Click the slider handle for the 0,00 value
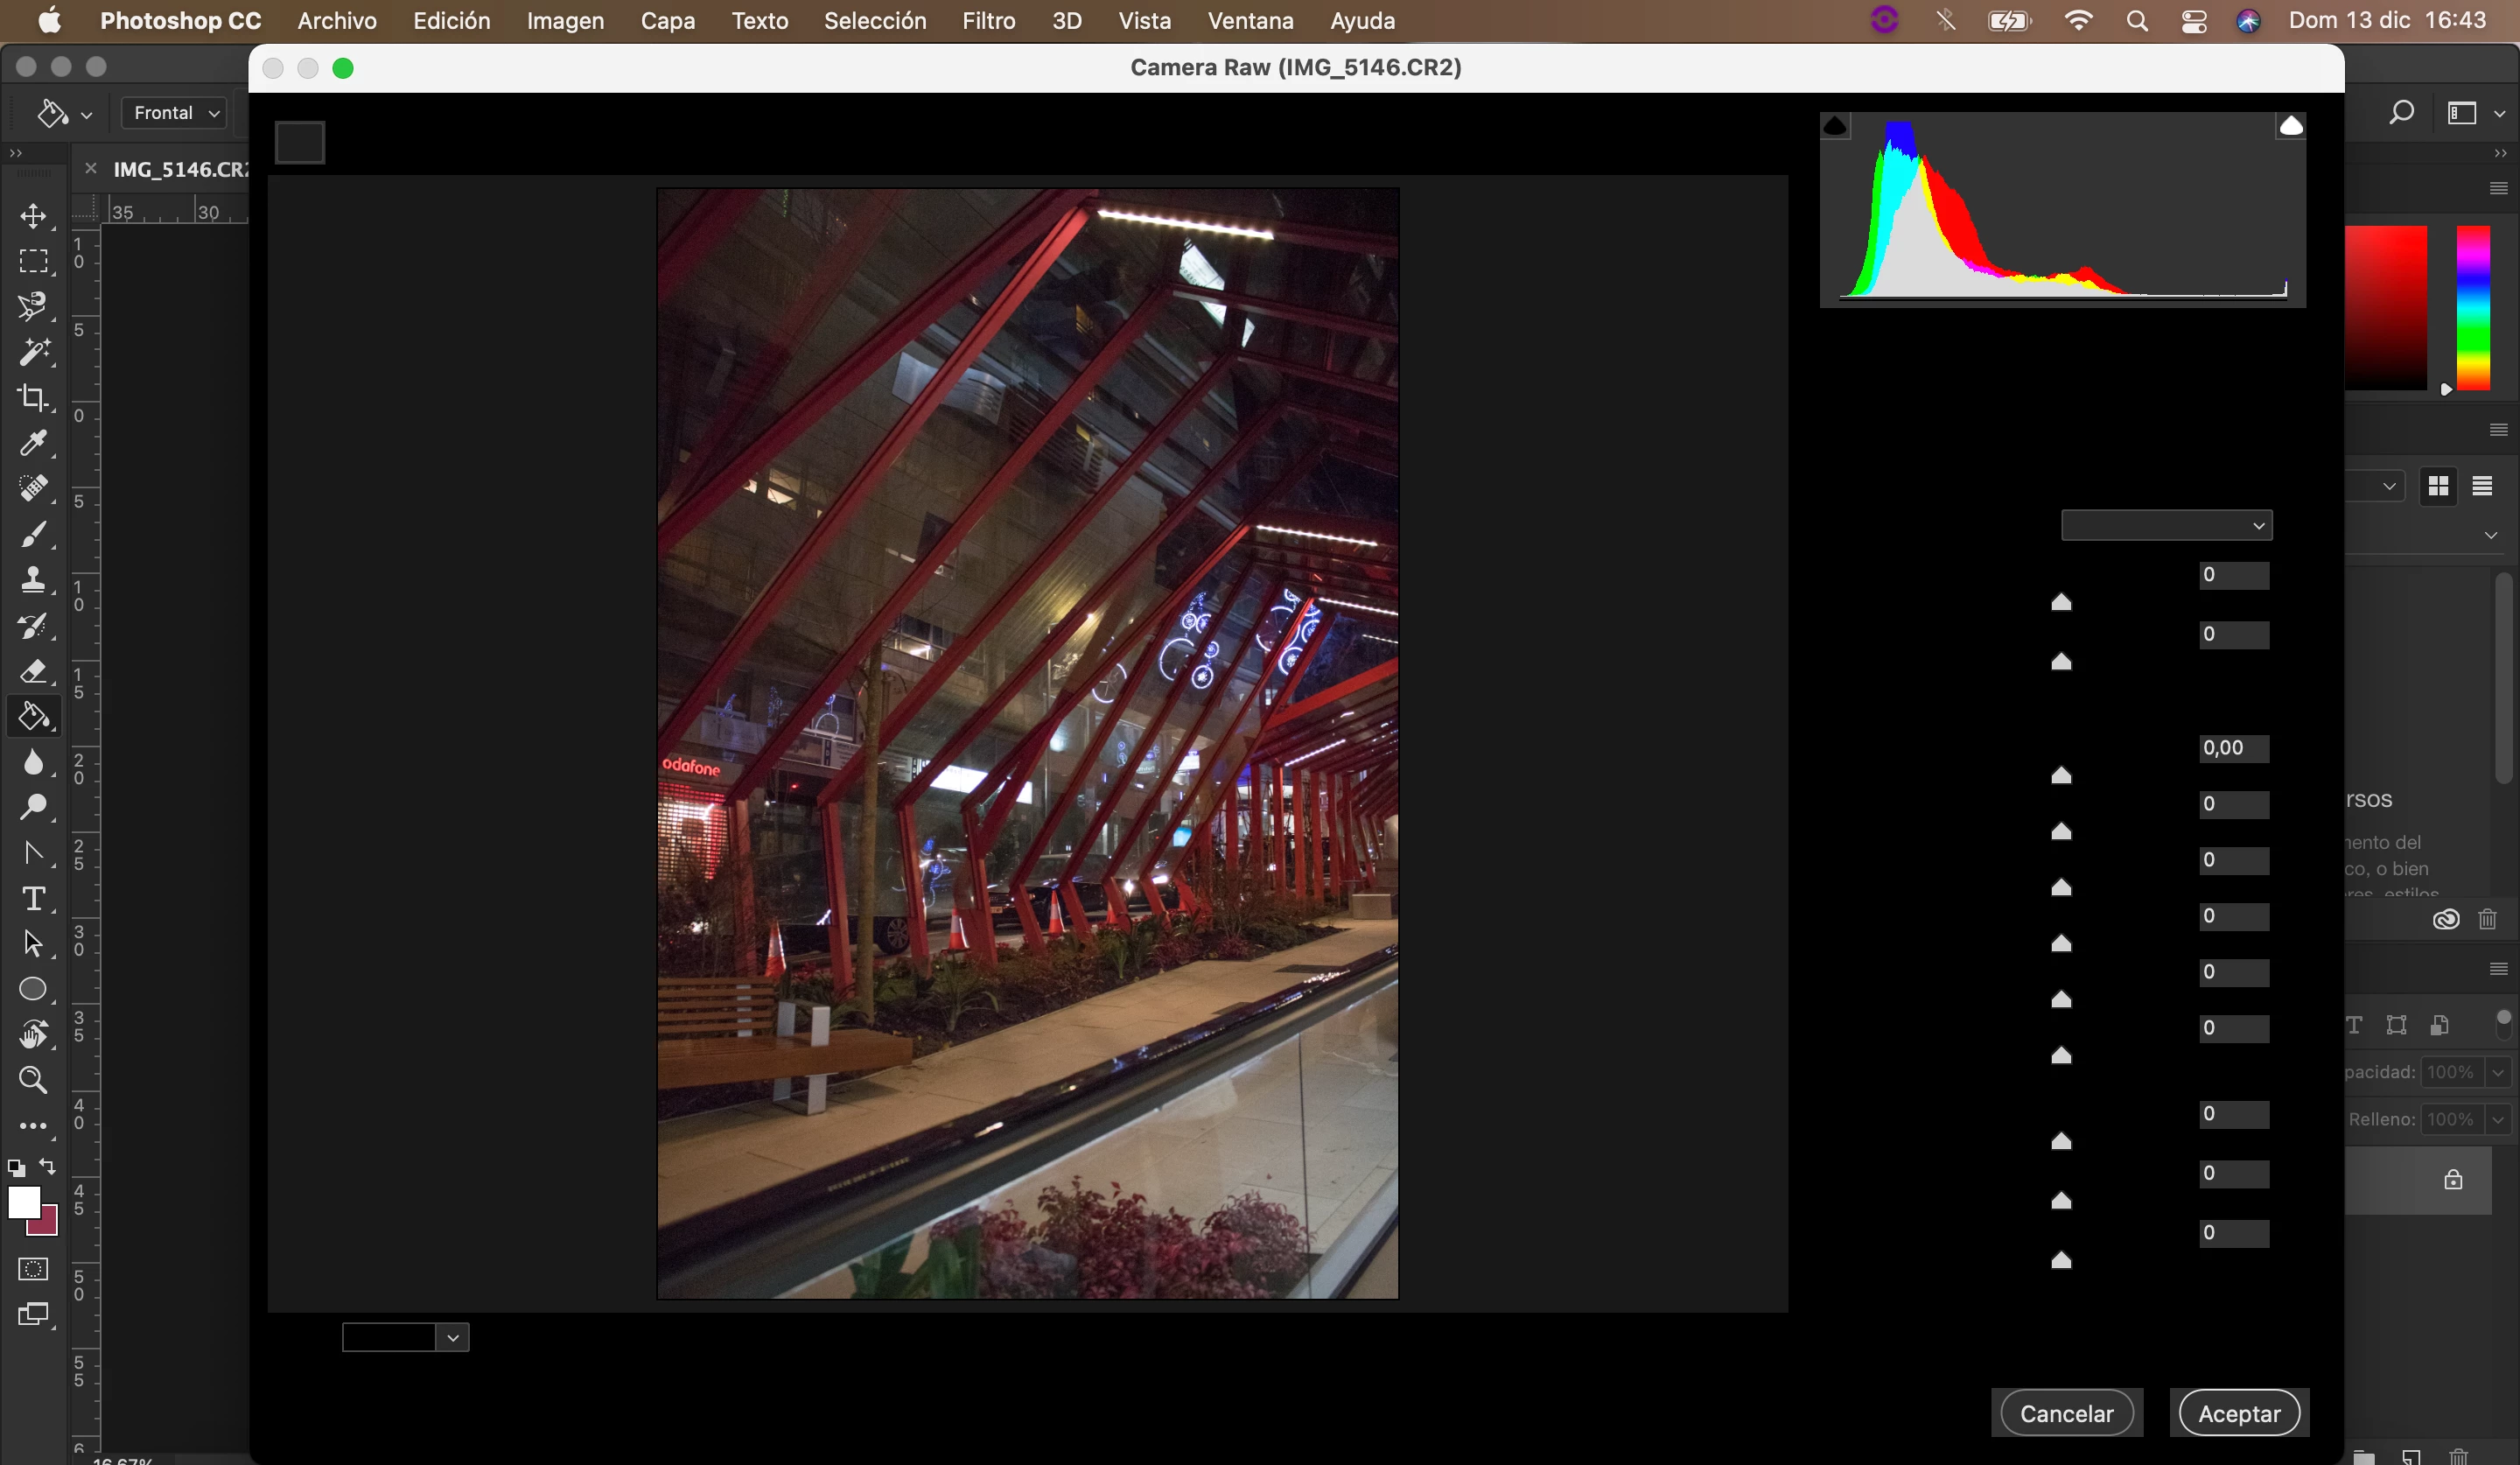 pos(2061,775)
